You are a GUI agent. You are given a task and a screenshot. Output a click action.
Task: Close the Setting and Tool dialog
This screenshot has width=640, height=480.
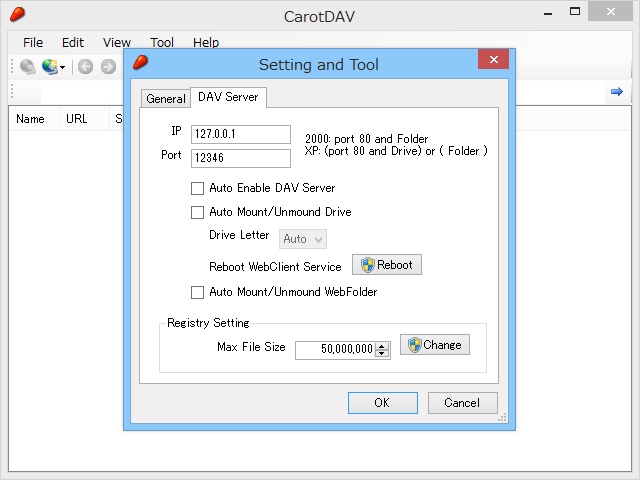click(493, 60)
